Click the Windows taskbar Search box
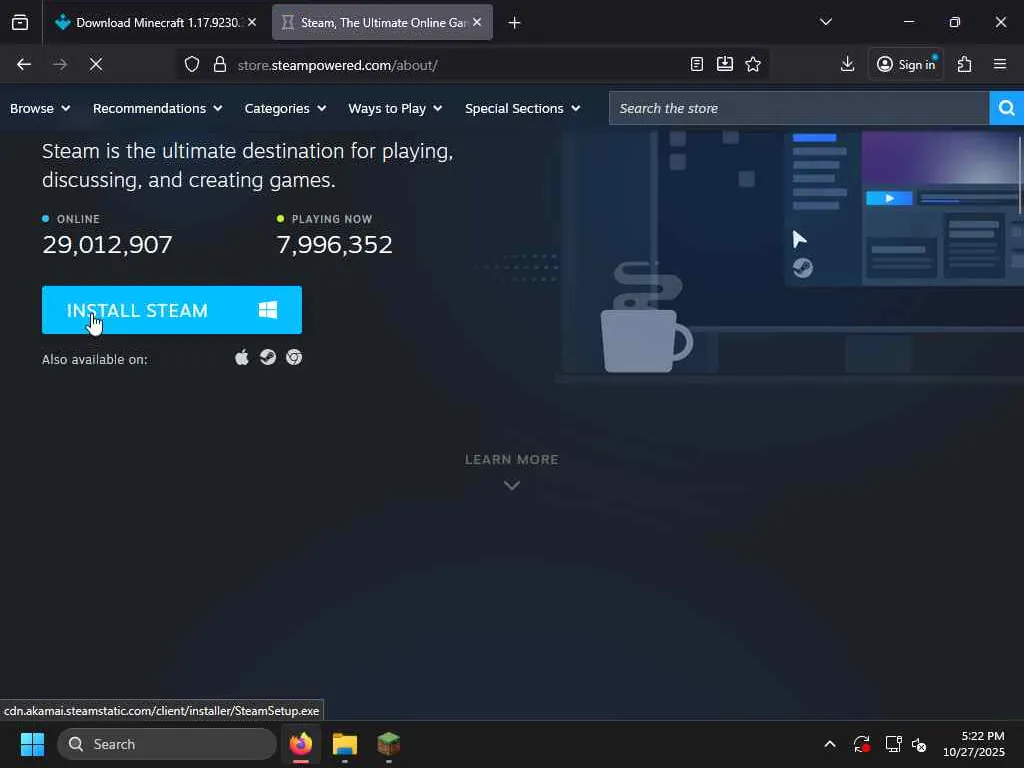This screenshot has height=768, width=1024. coord(167,744)
